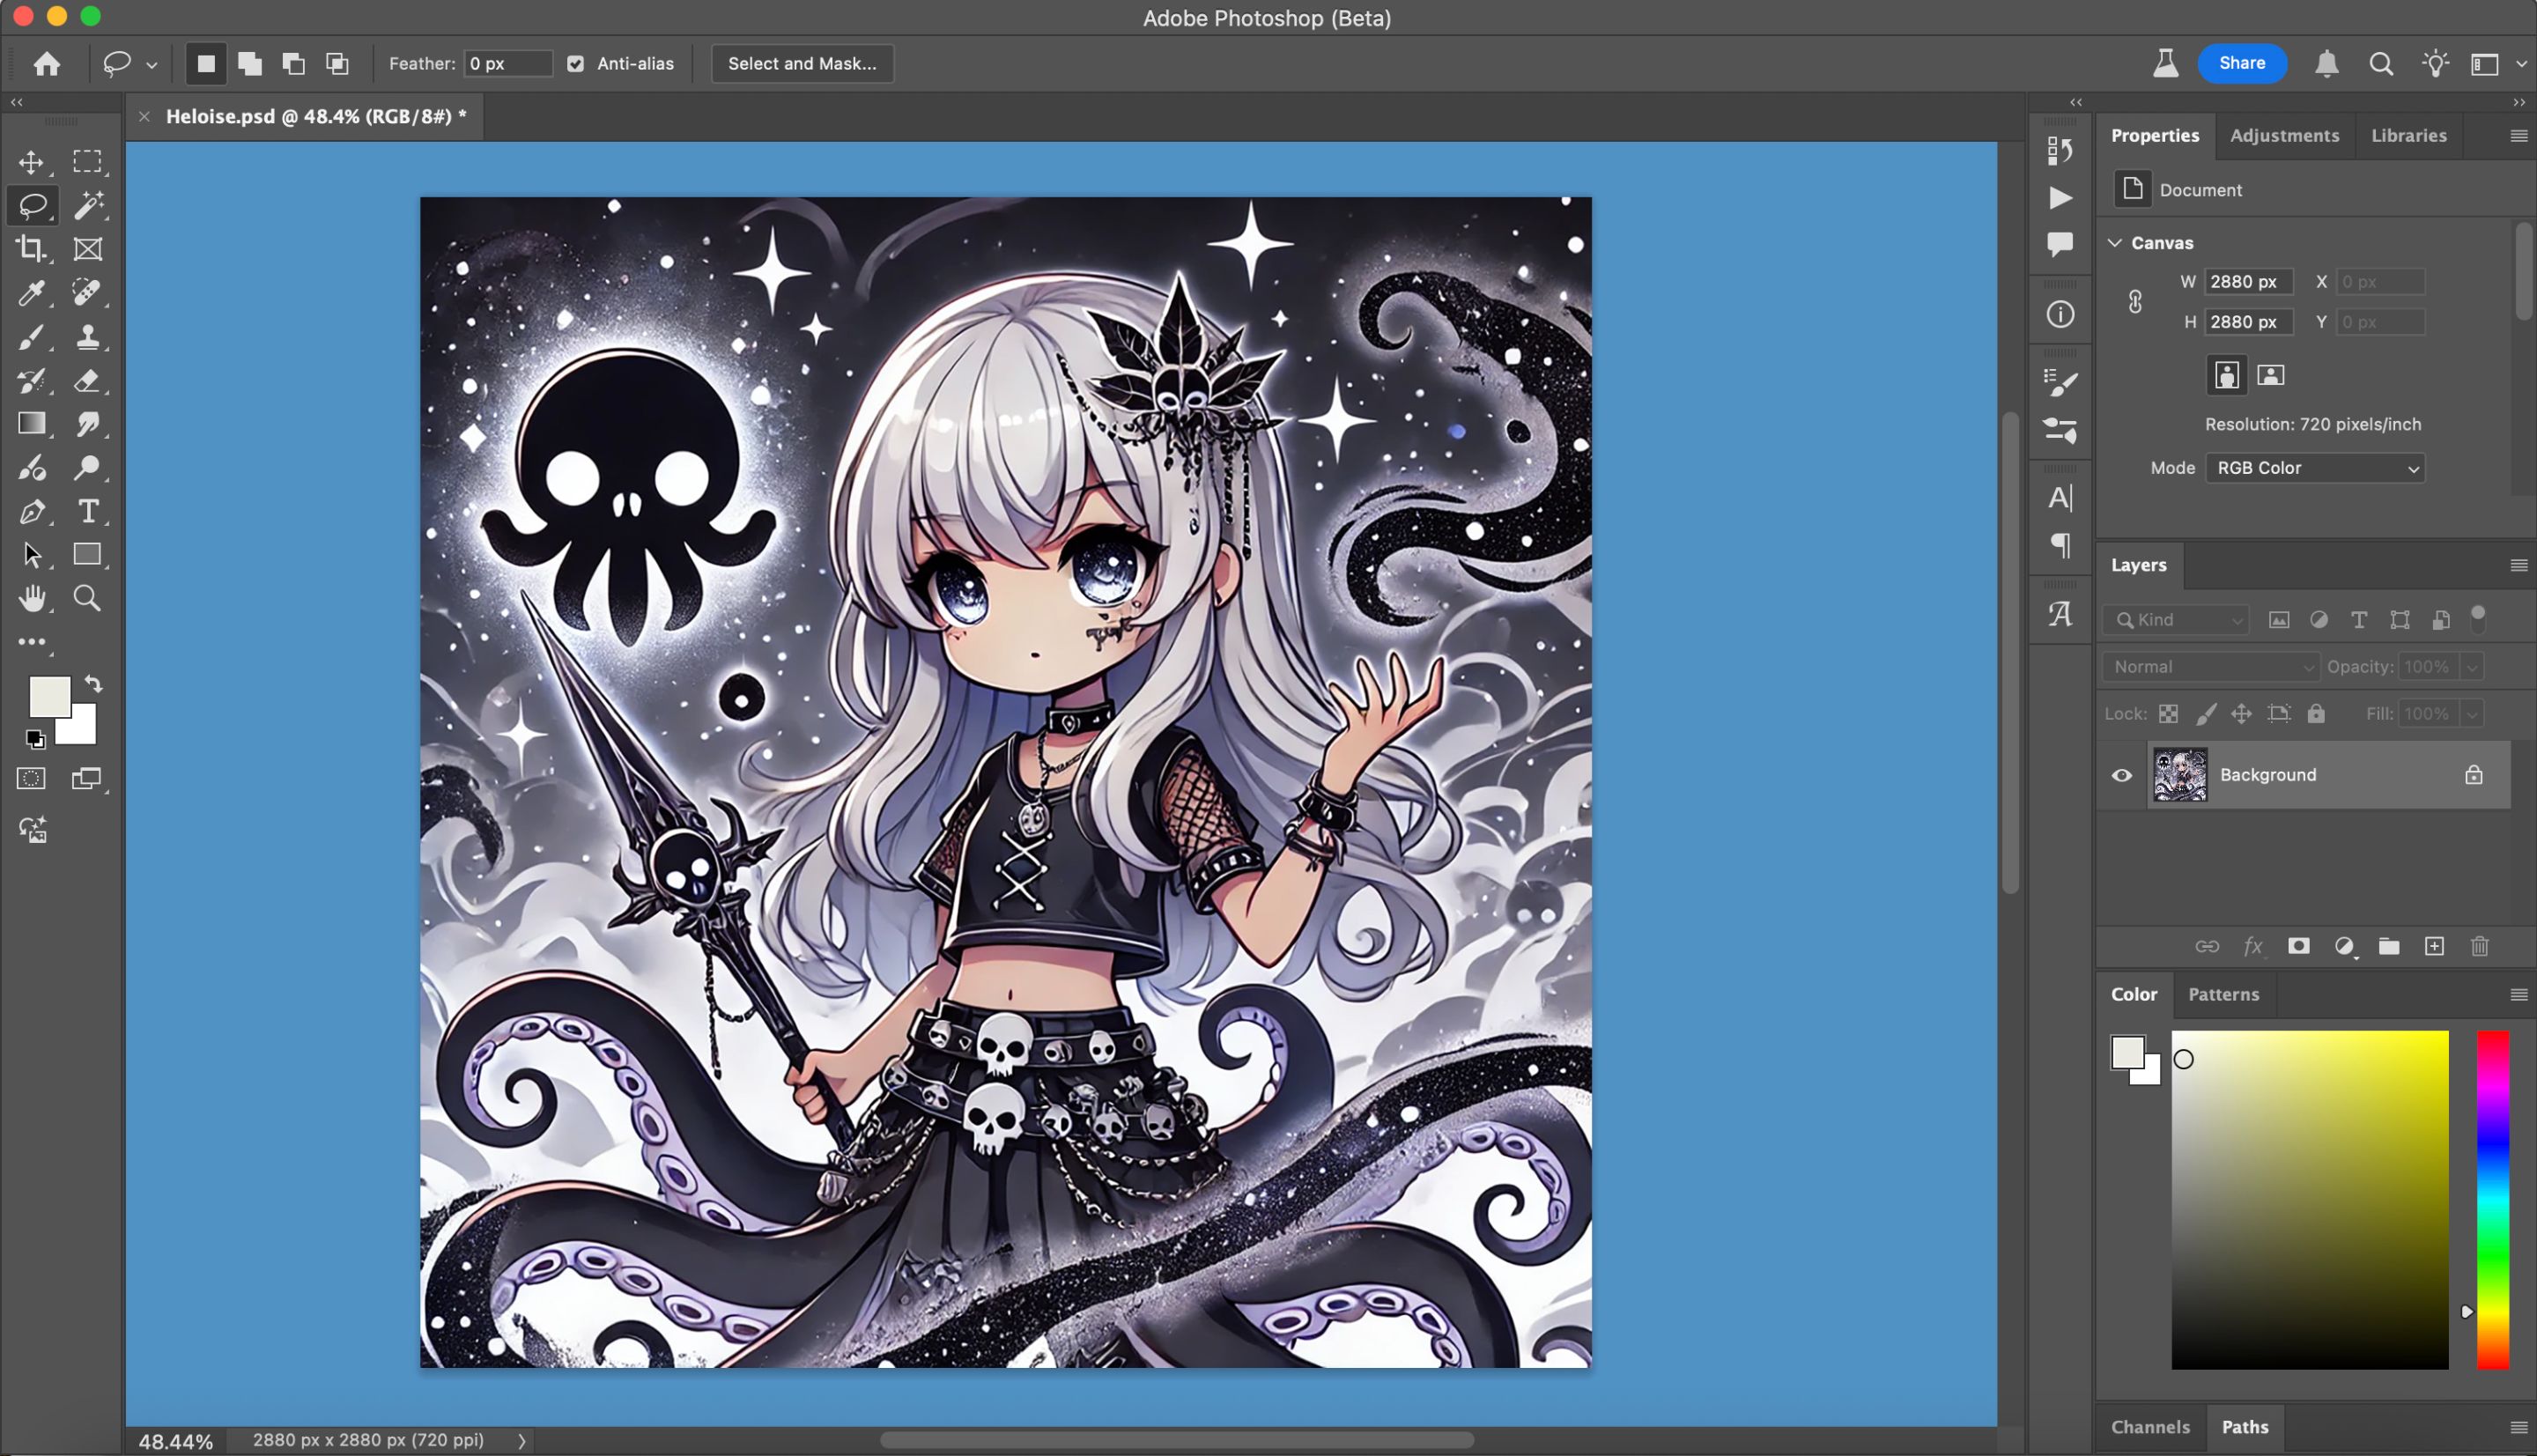Open the Lasso tool preset picker arrow
Screen dimensions: 2537x1456
coord(151,65)
